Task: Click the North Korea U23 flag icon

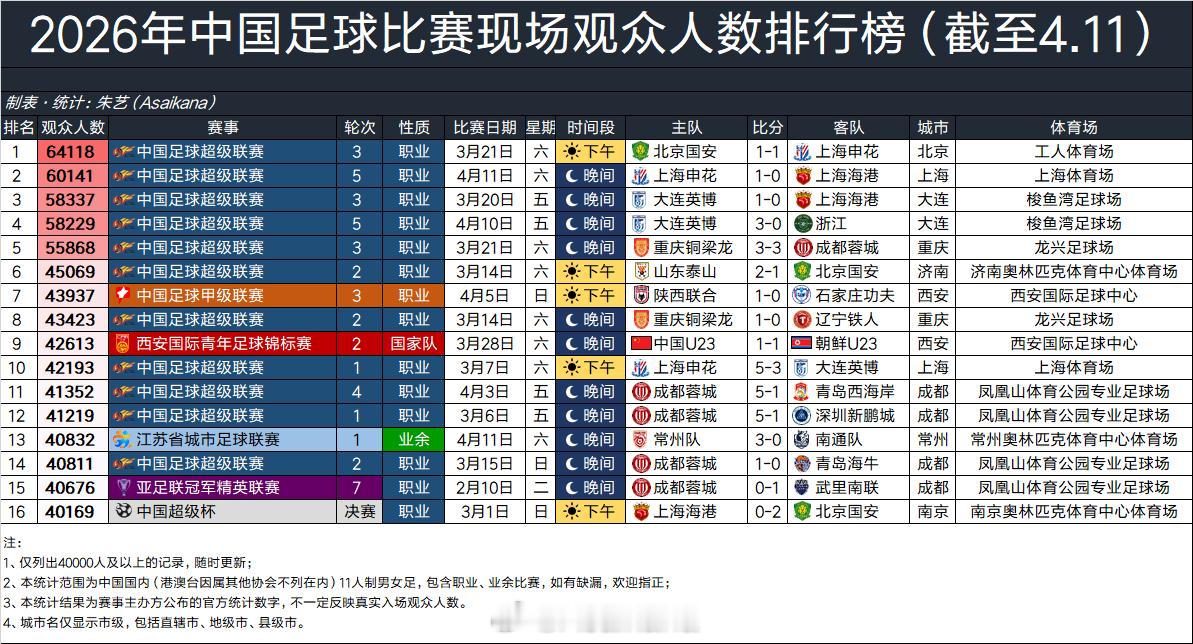Action: (800, 343)
